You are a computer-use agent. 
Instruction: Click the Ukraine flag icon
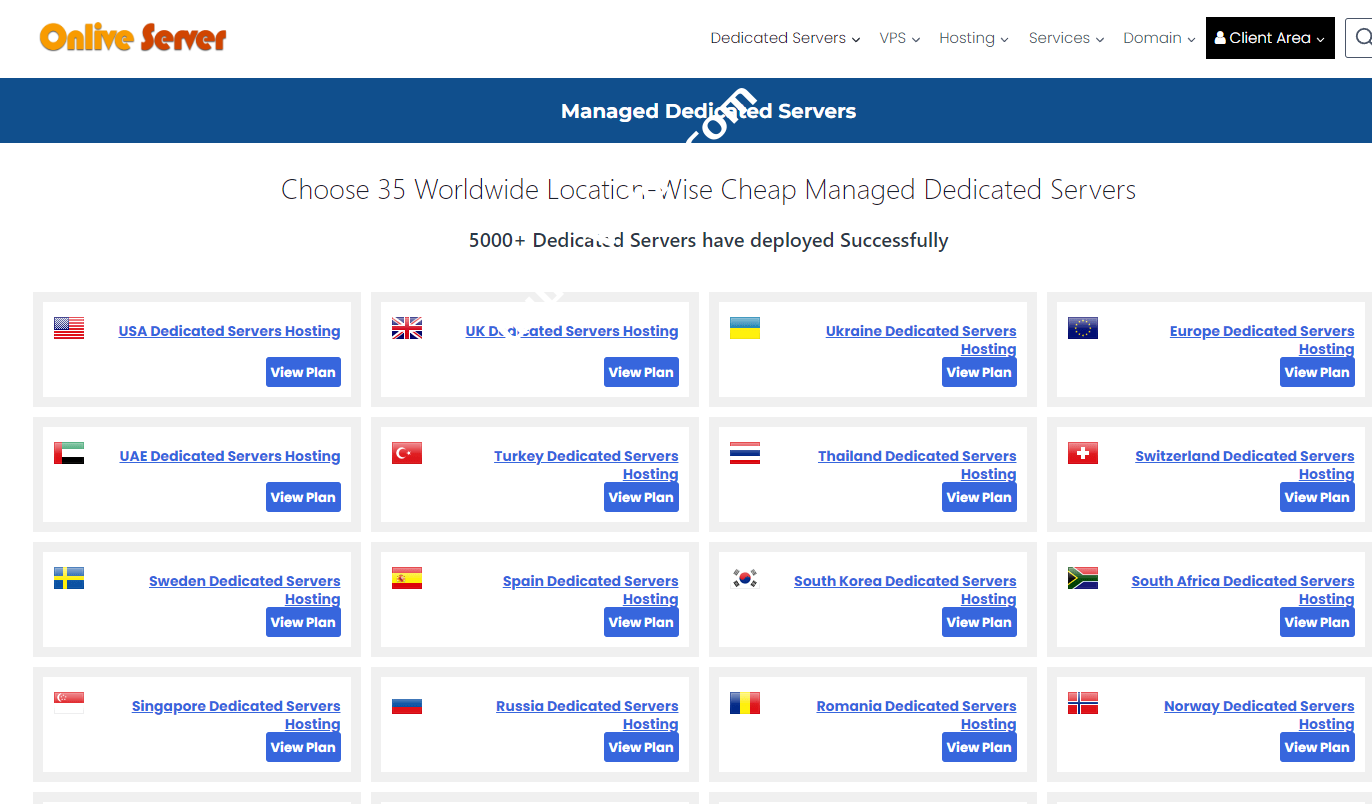pyautogui.click(x=745, y=328)
